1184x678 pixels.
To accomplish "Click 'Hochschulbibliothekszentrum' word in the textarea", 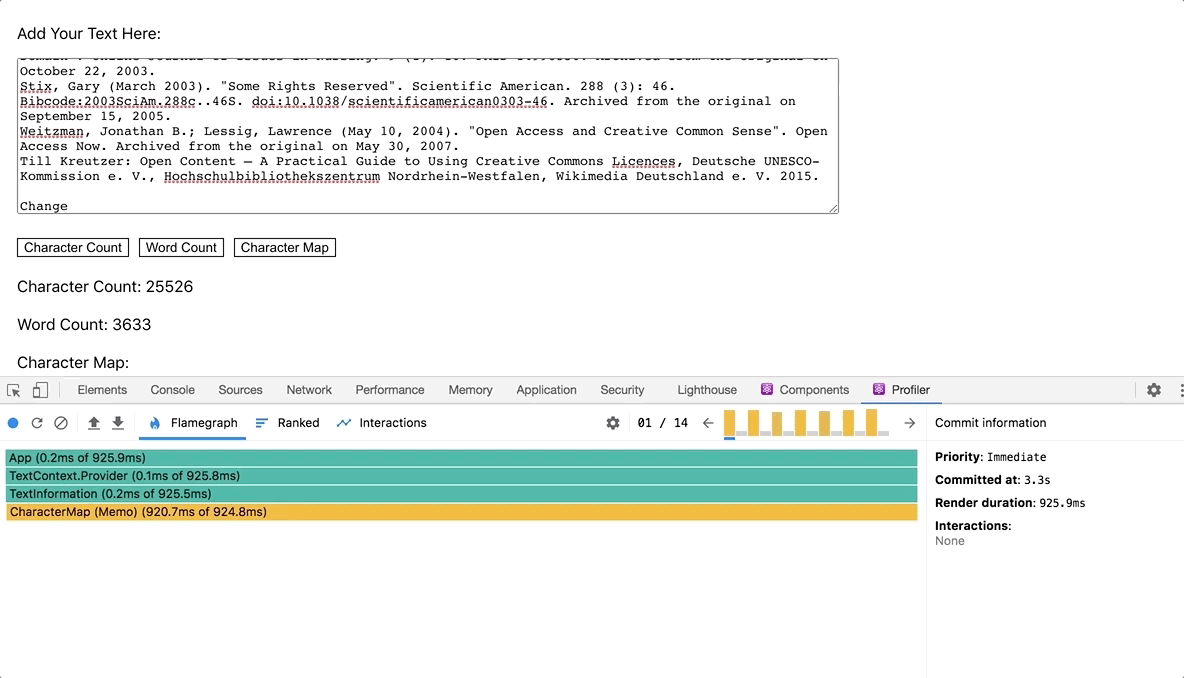I will tap(272, 177).
